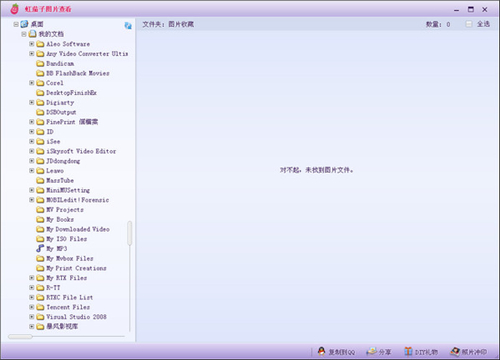Expand the Aleo Software folder
Screen dimensions: 500x360
(x=32, y=44)
